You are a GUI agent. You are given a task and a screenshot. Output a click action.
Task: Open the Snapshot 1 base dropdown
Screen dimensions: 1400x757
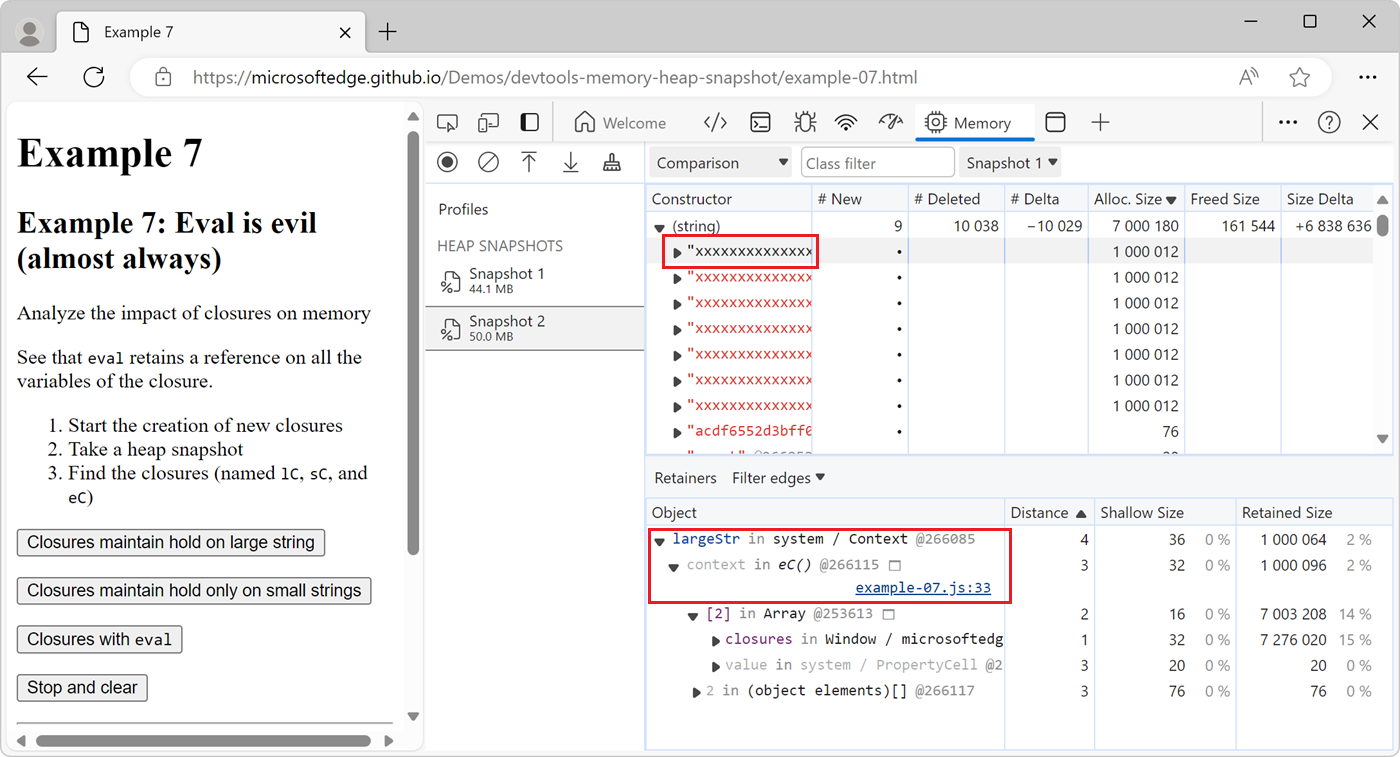(x=1011, y=163)
